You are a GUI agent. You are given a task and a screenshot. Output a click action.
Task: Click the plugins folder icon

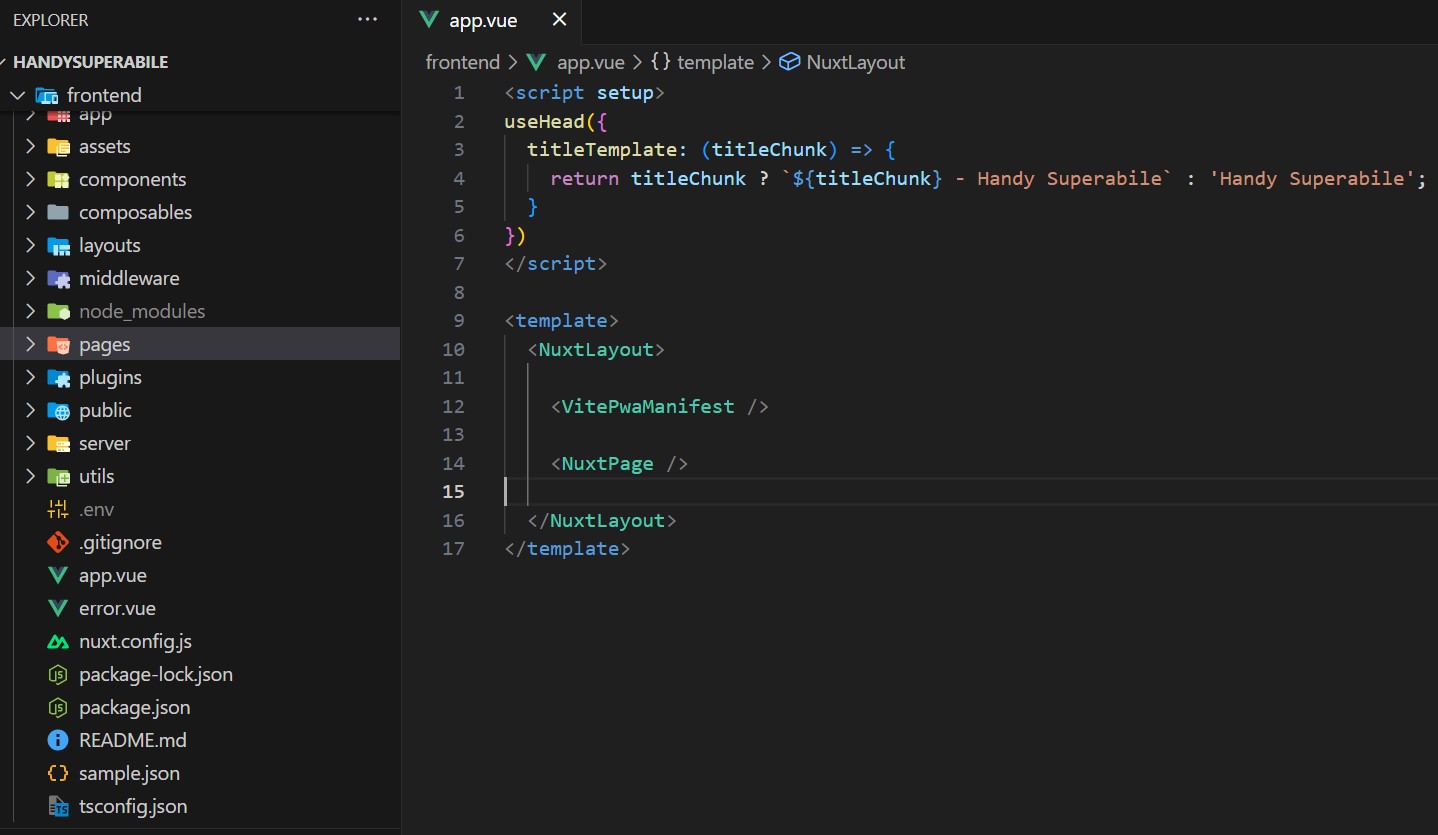(x=58, y=378)
